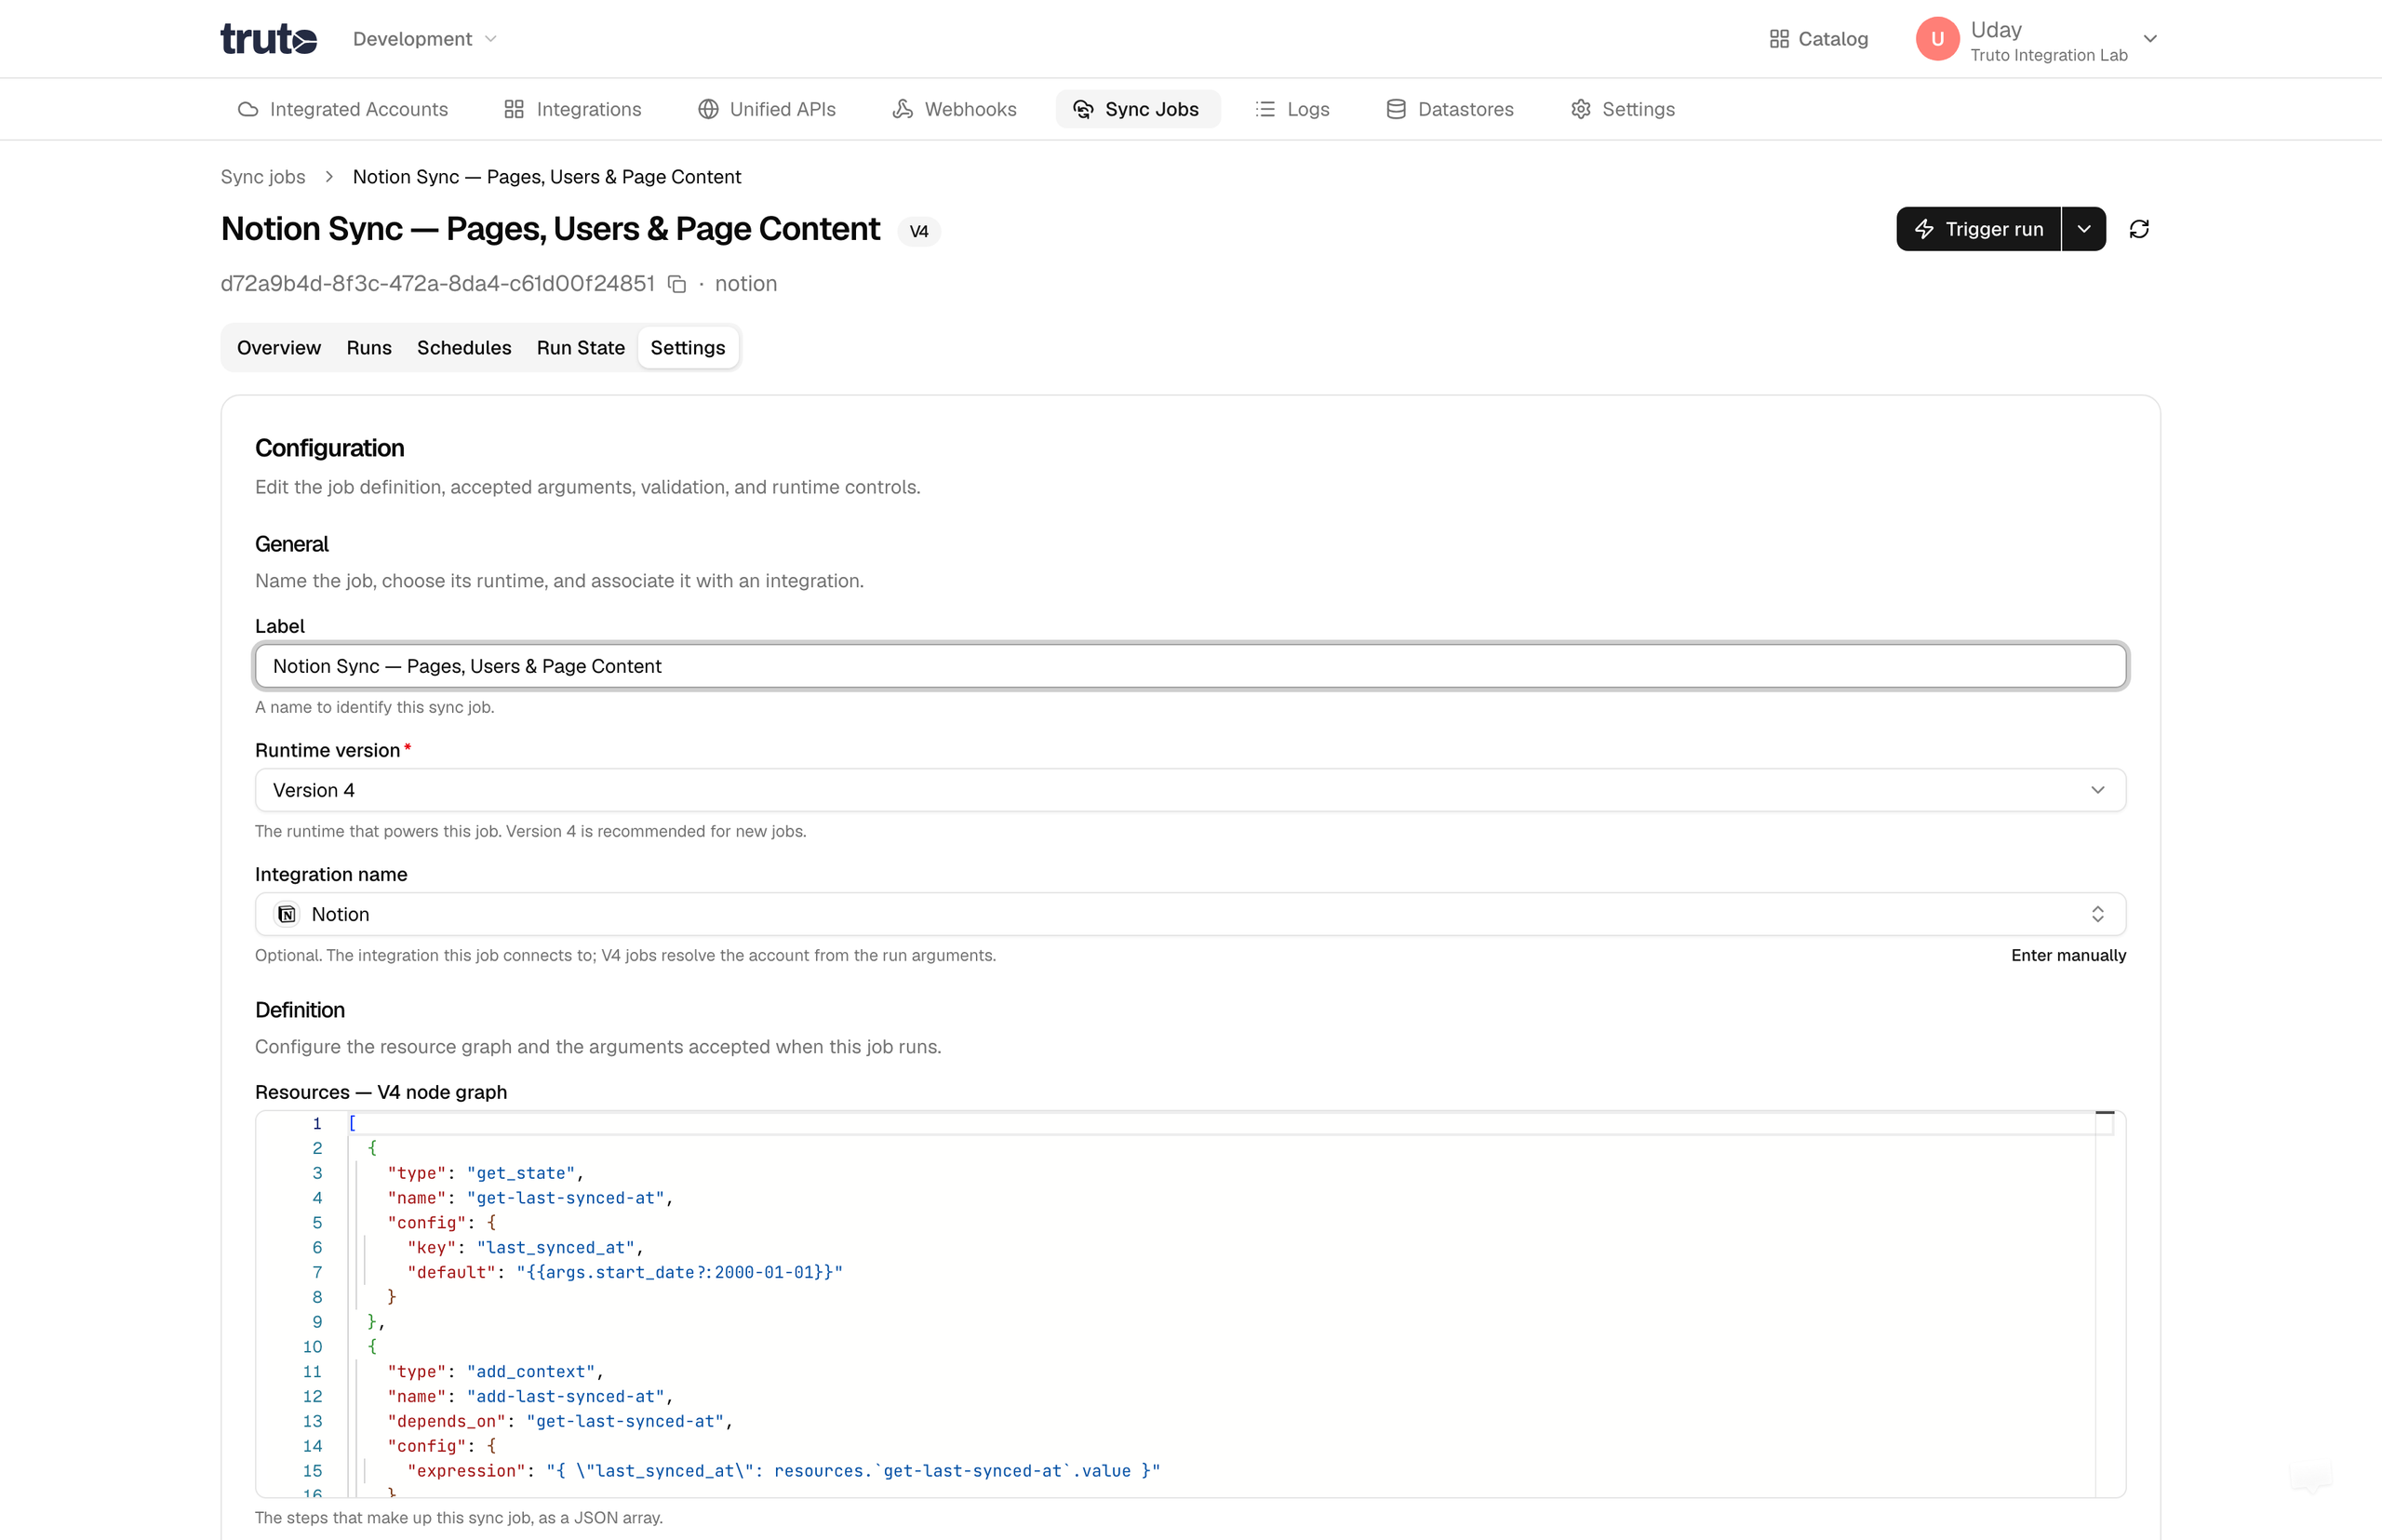Open the Schedules tab
This screenshot has height=1540, width=2382.
pyautogui.click(x=464, y=348)
